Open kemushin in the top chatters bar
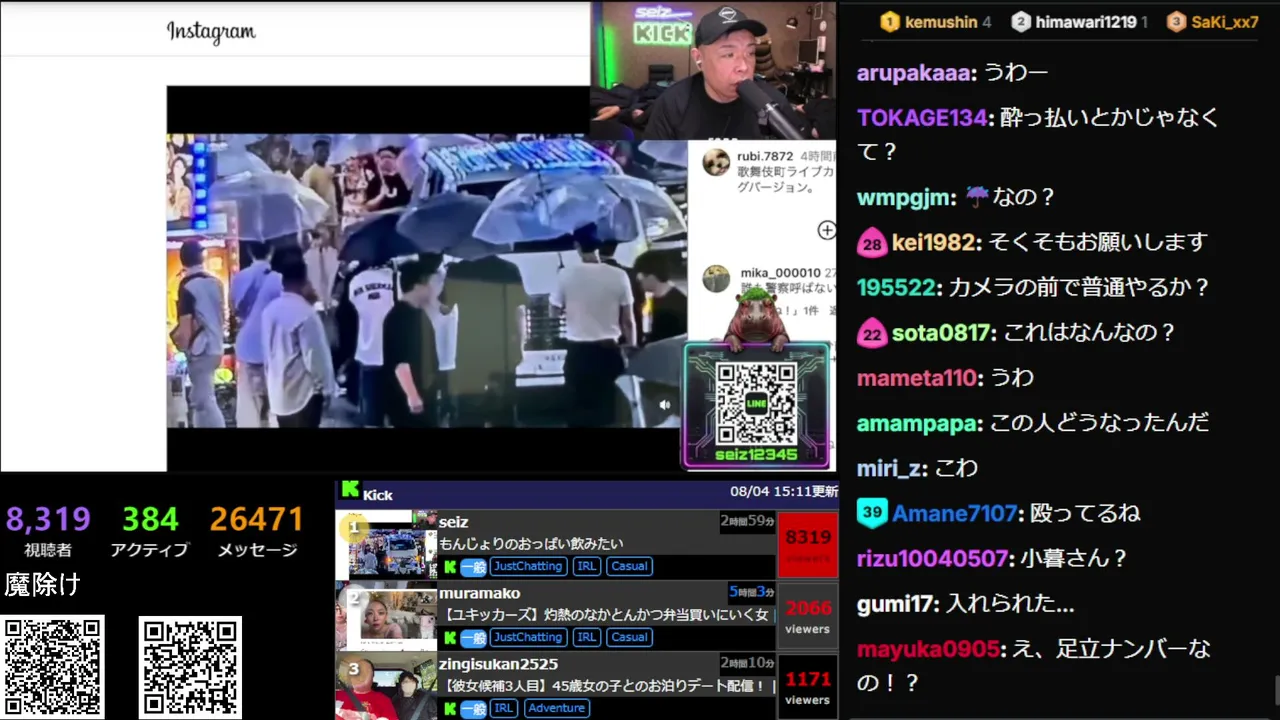This screenshot has width=1280, height=720. click(942, 22)
